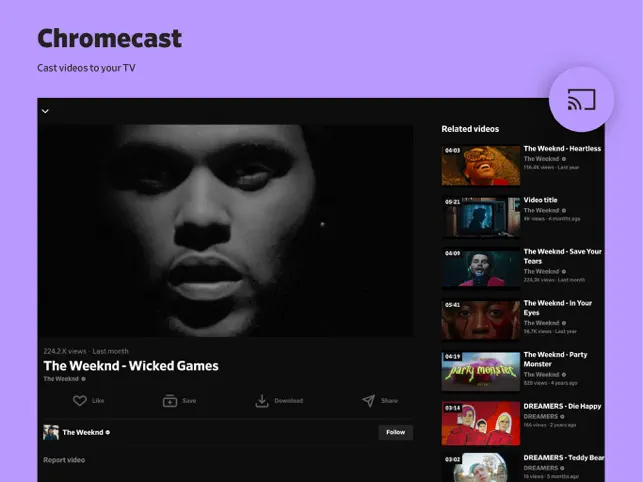Select DREAMERS - Teddy Bear title

click(564, 457)
